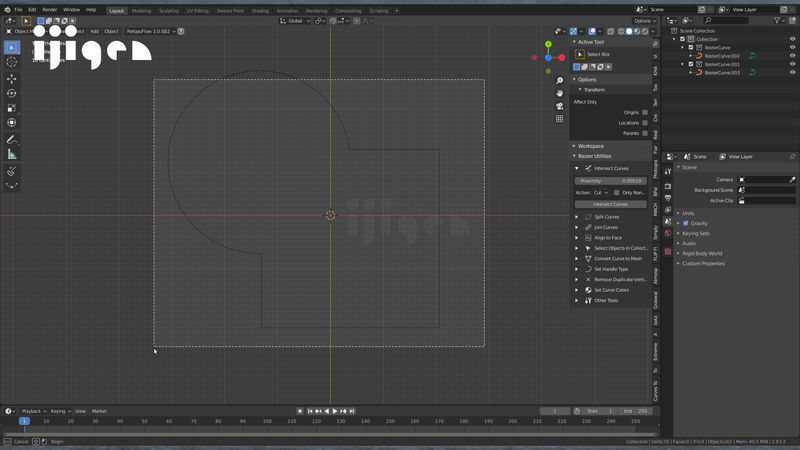Hide BezierCurve.002 with its eye icon
Viewport: 800px width, 450px height.
point(792,56)
